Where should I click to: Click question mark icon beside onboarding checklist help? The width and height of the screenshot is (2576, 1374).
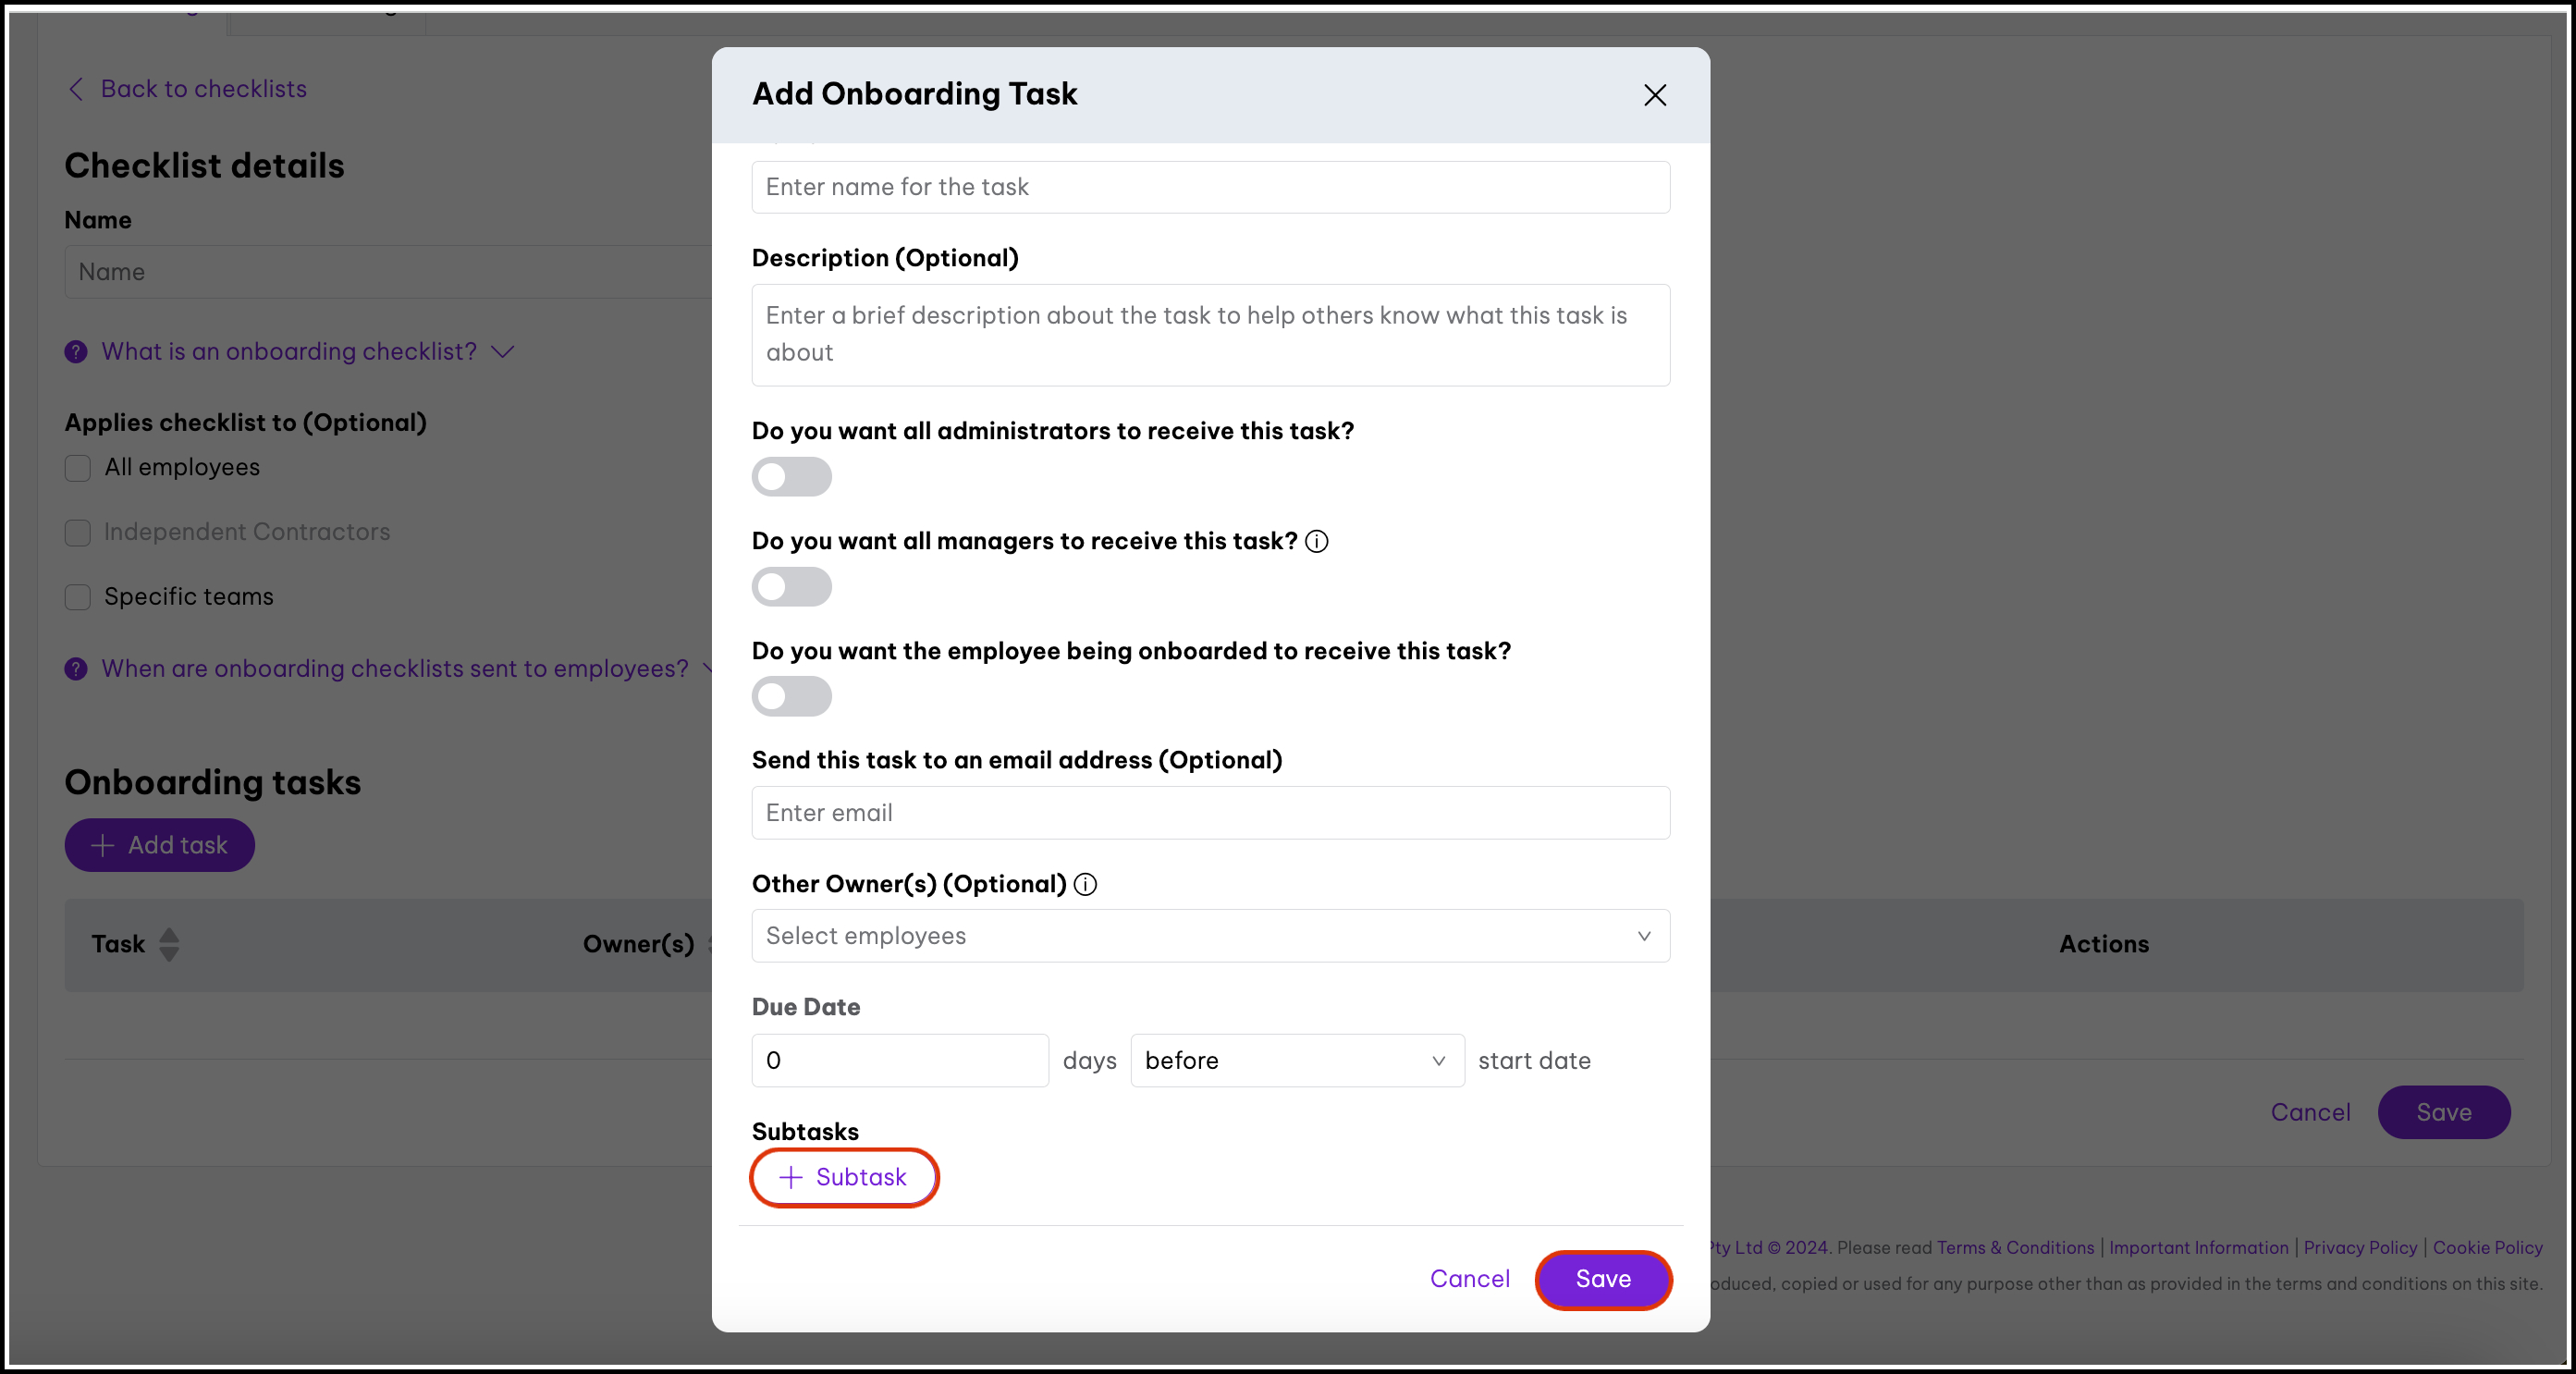tap(76, 352)
